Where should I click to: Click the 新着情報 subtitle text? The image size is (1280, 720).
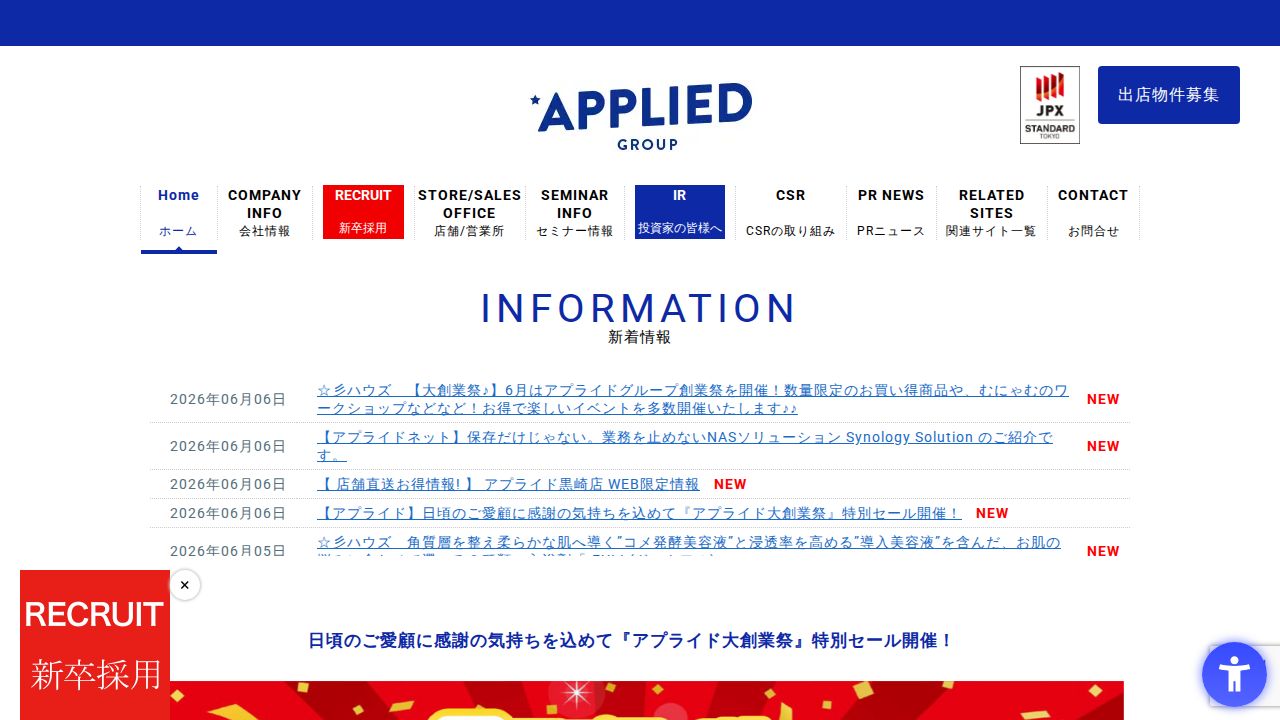coord(640,337)
